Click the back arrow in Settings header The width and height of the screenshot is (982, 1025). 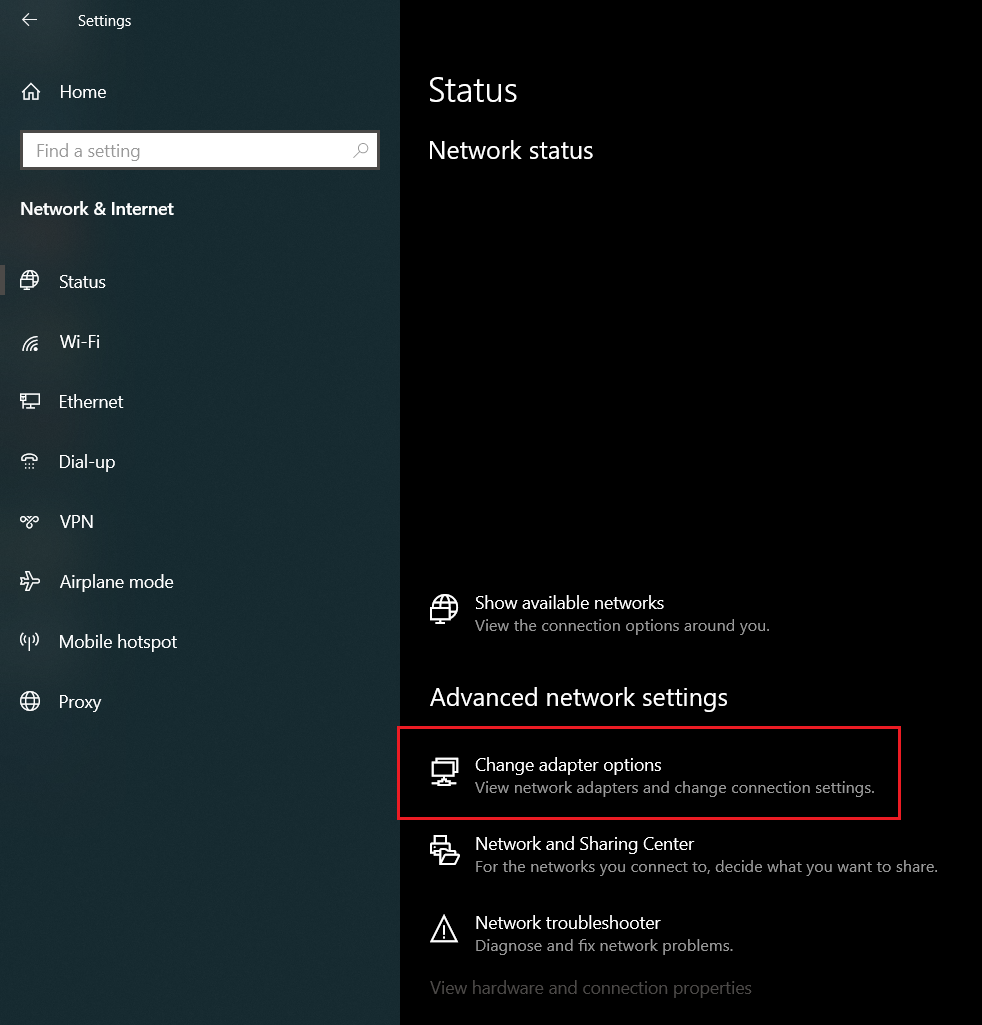29,20
